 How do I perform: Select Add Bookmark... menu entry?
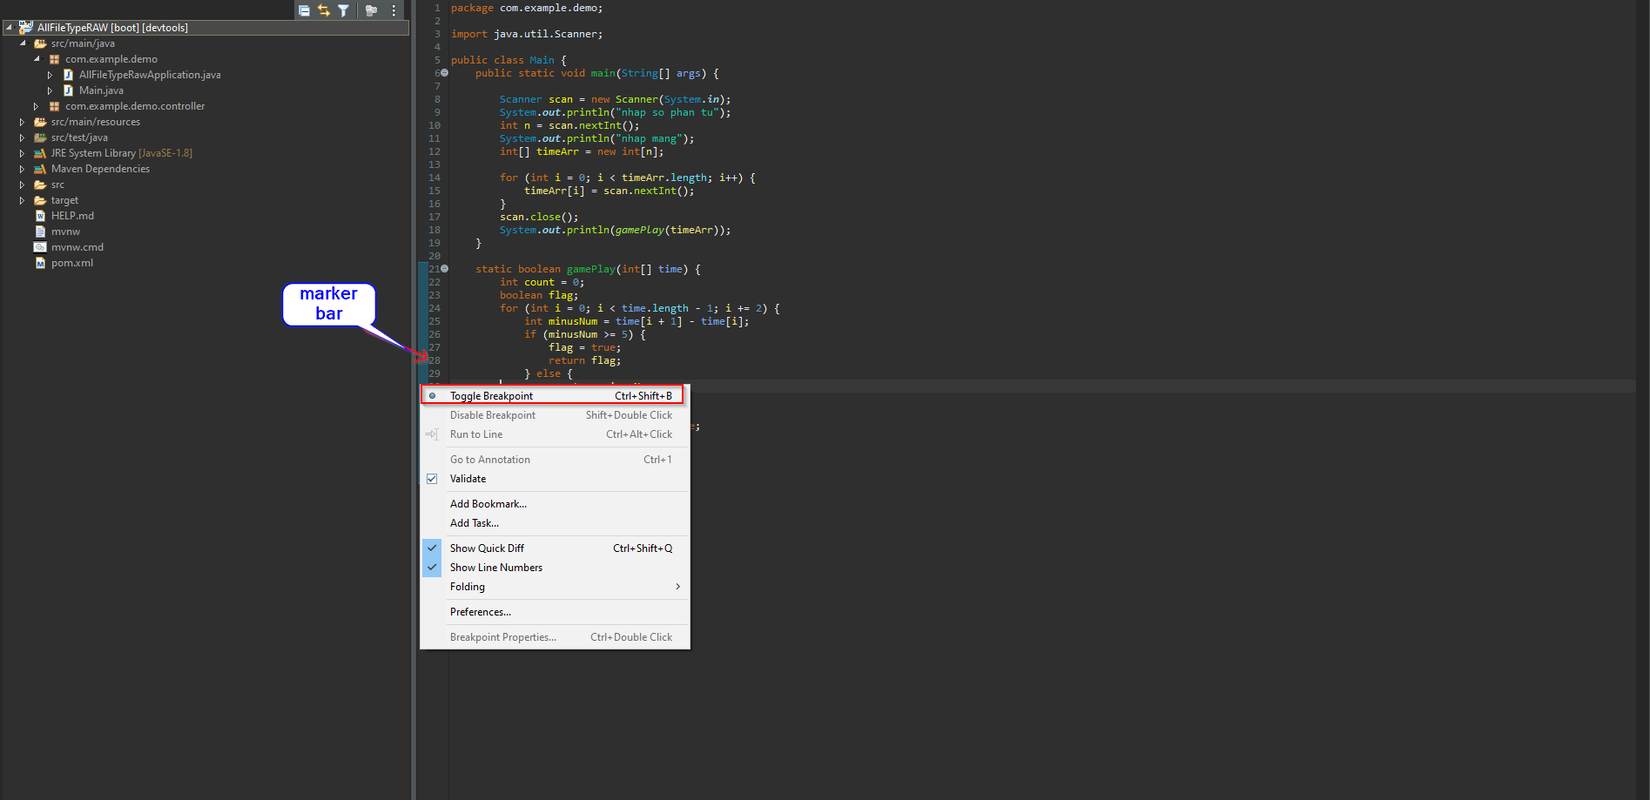tap(488, 504)
